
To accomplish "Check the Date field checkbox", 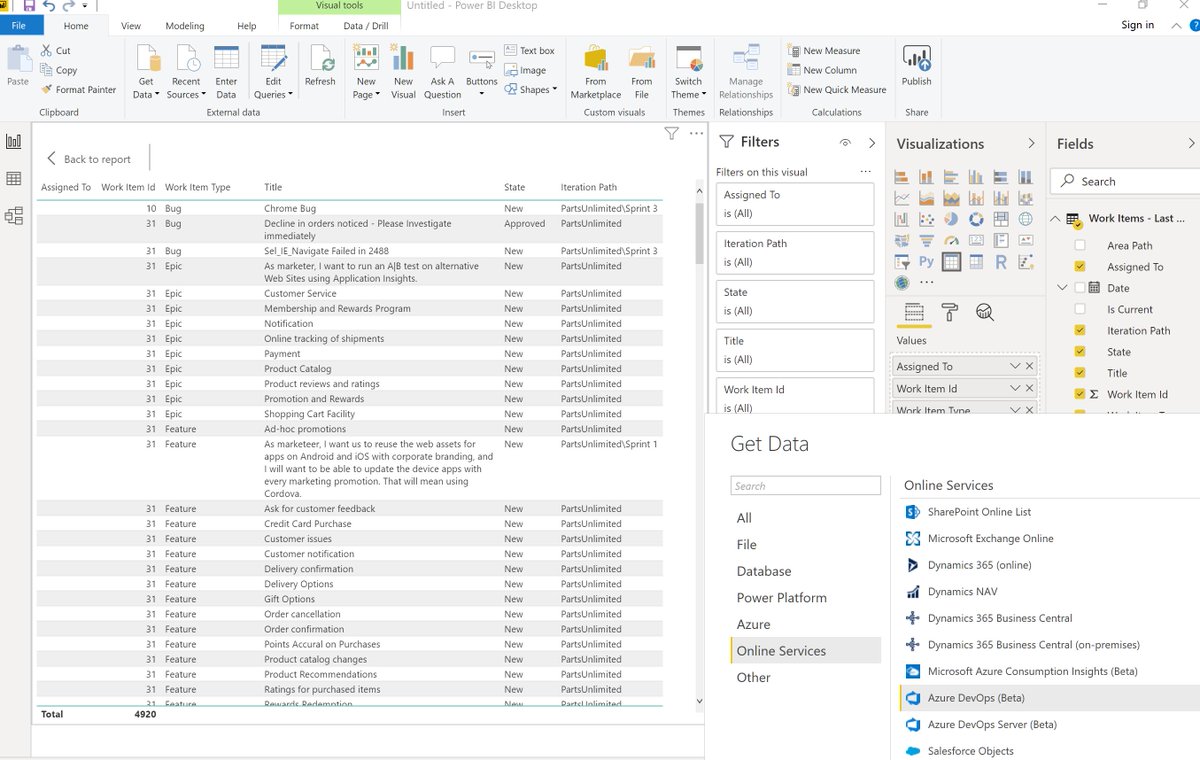I will click(1080, 288).
